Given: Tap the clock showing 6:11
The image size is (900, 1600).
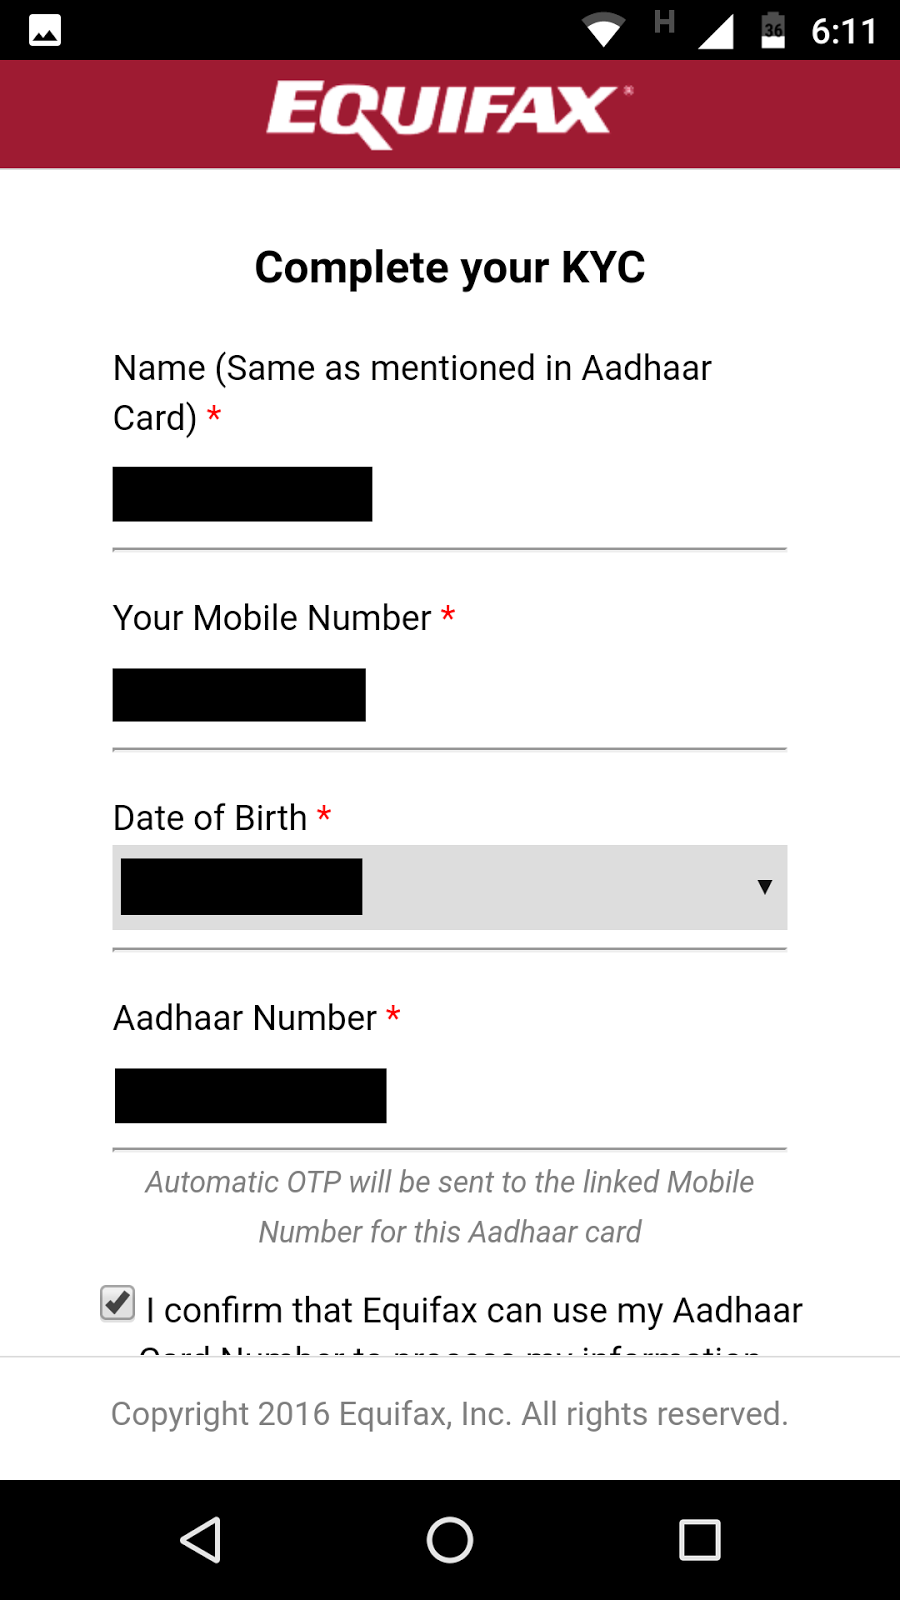Looking at the screenshot, I should [843, 32].
